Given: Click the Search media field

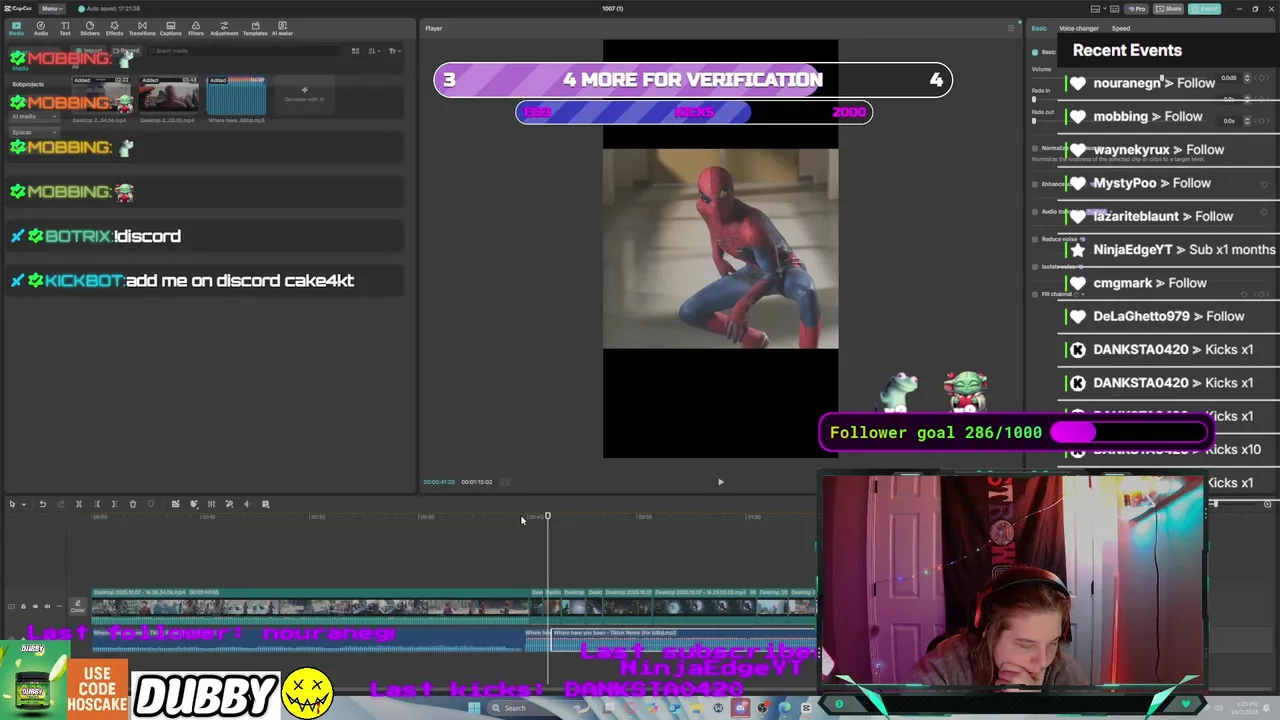Looking at the screenshot, I should (x=245, y=51).
